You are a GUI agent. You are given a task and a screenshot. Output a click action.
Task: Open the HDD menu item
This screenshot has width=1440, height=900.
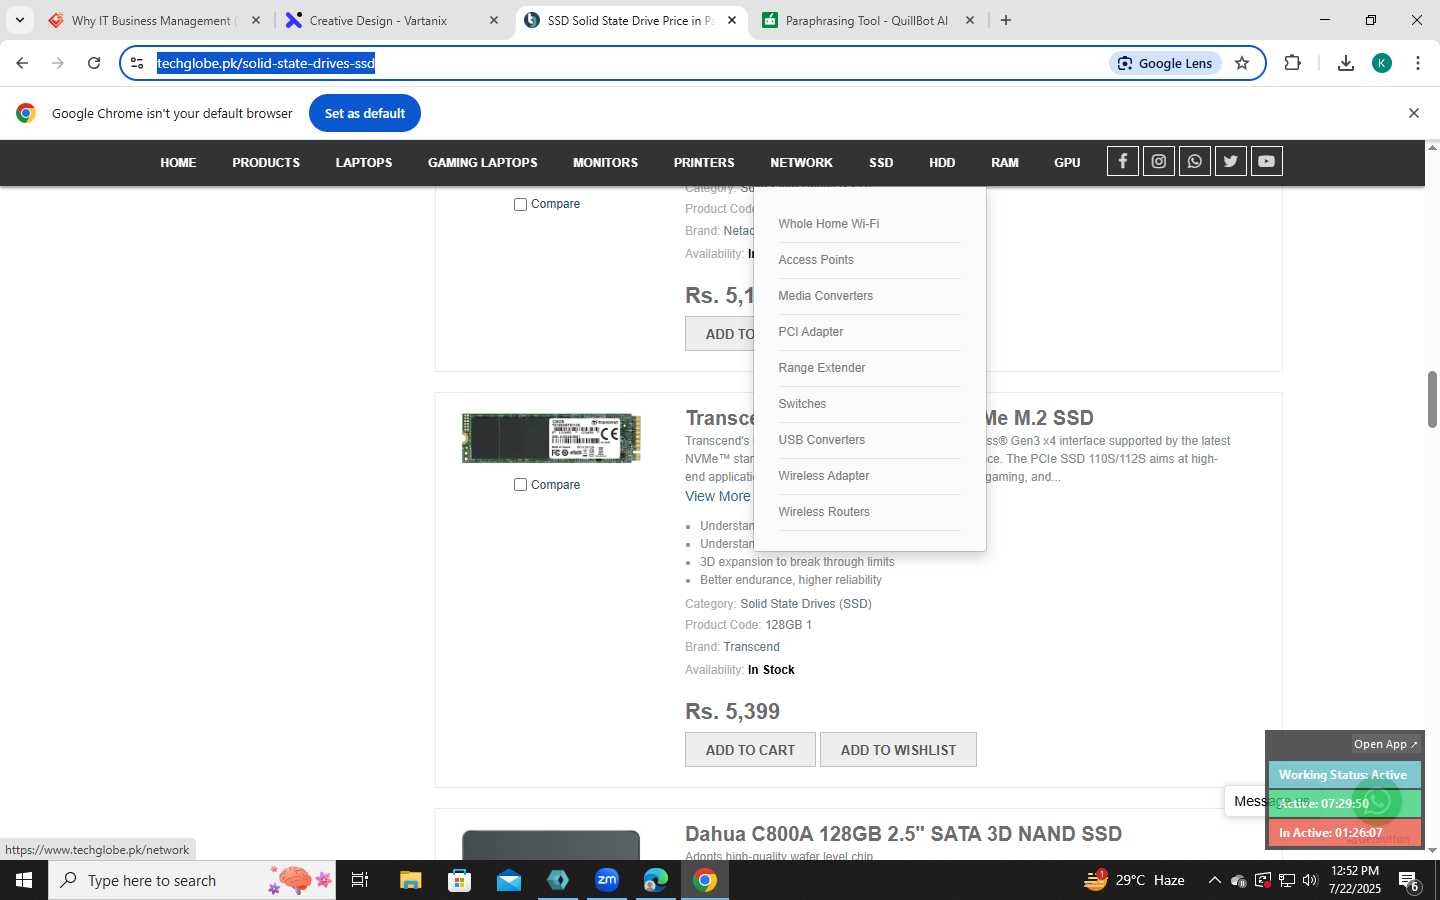(942, 163)
